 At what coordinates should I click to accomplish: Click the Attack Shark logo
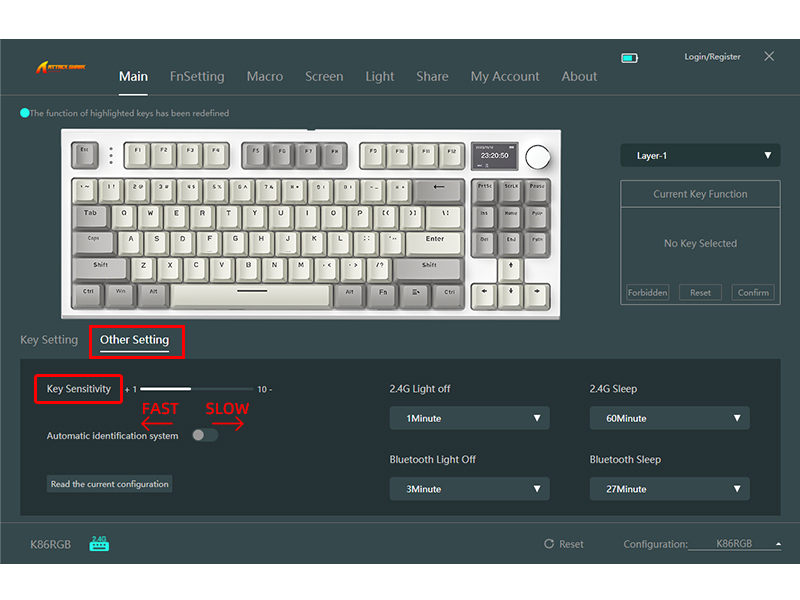pos(61,67)
